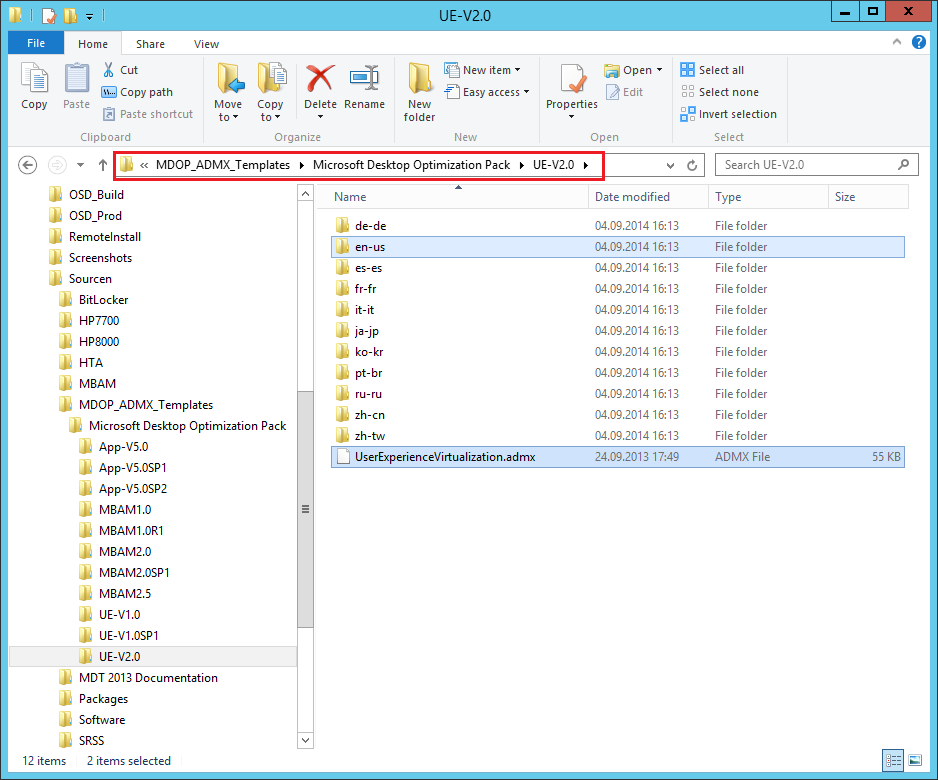
Task: Select the ja-jp folder
Action: (617, 331)
